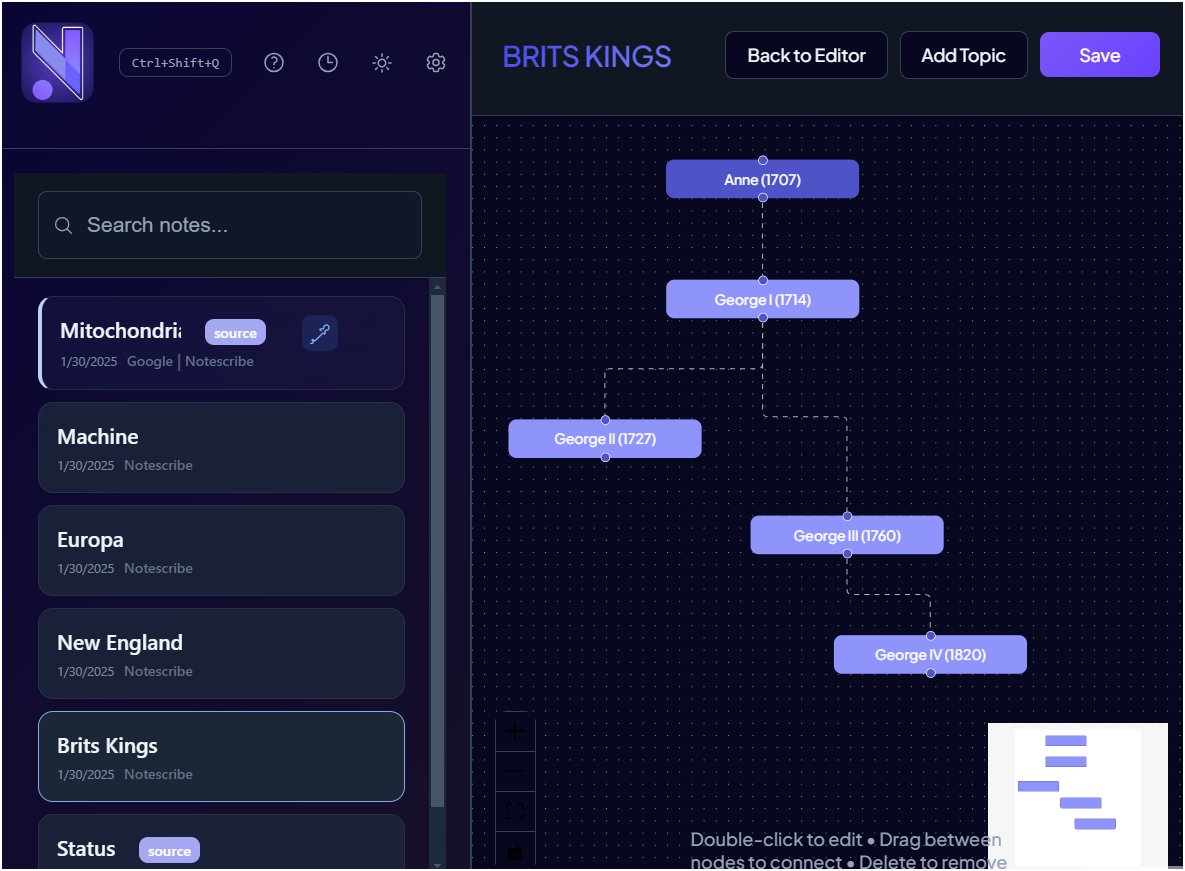Click the fit-to-view icon in the canvas toolbar
Image resolution: width=1185 pixels, height=871 pixels.
(514, 812)
